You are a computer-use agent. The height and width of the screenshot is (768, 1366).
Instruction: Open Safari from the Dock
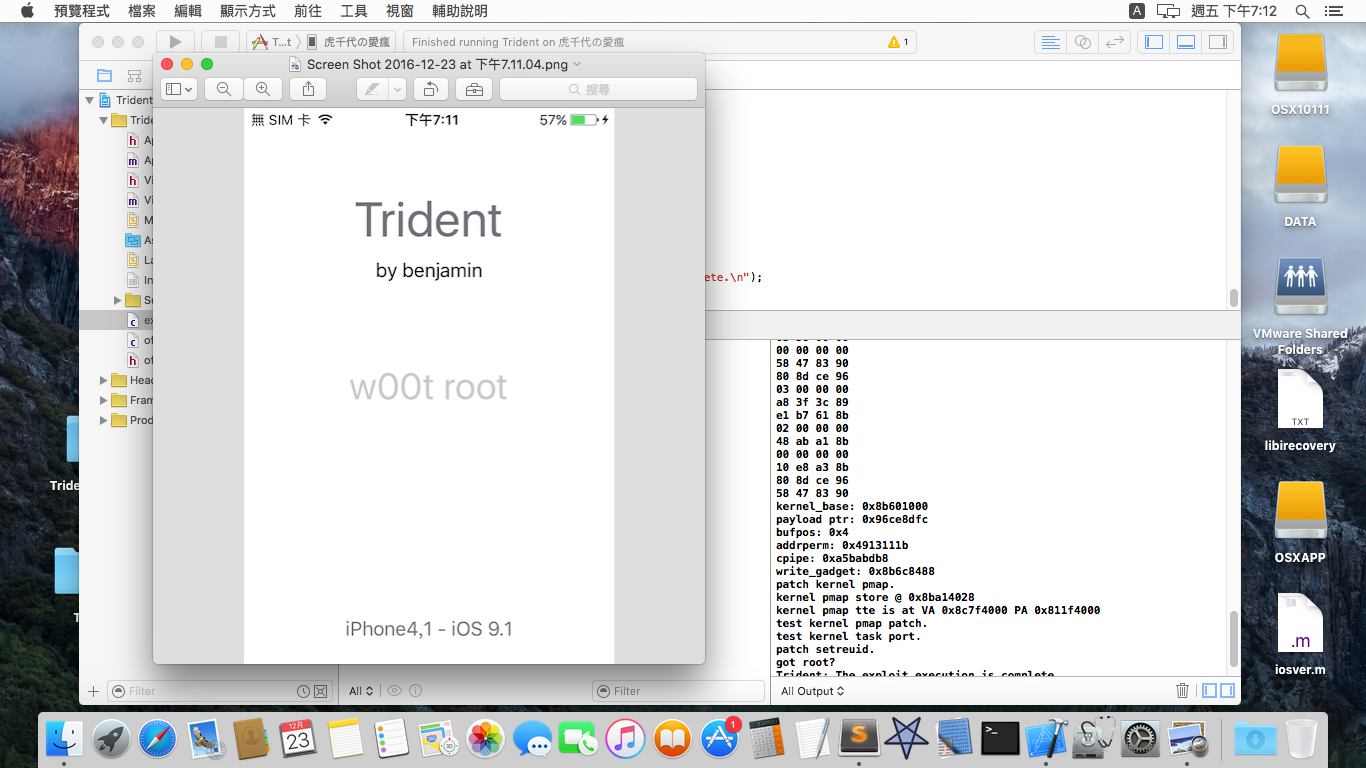click(x=158, y=739)
